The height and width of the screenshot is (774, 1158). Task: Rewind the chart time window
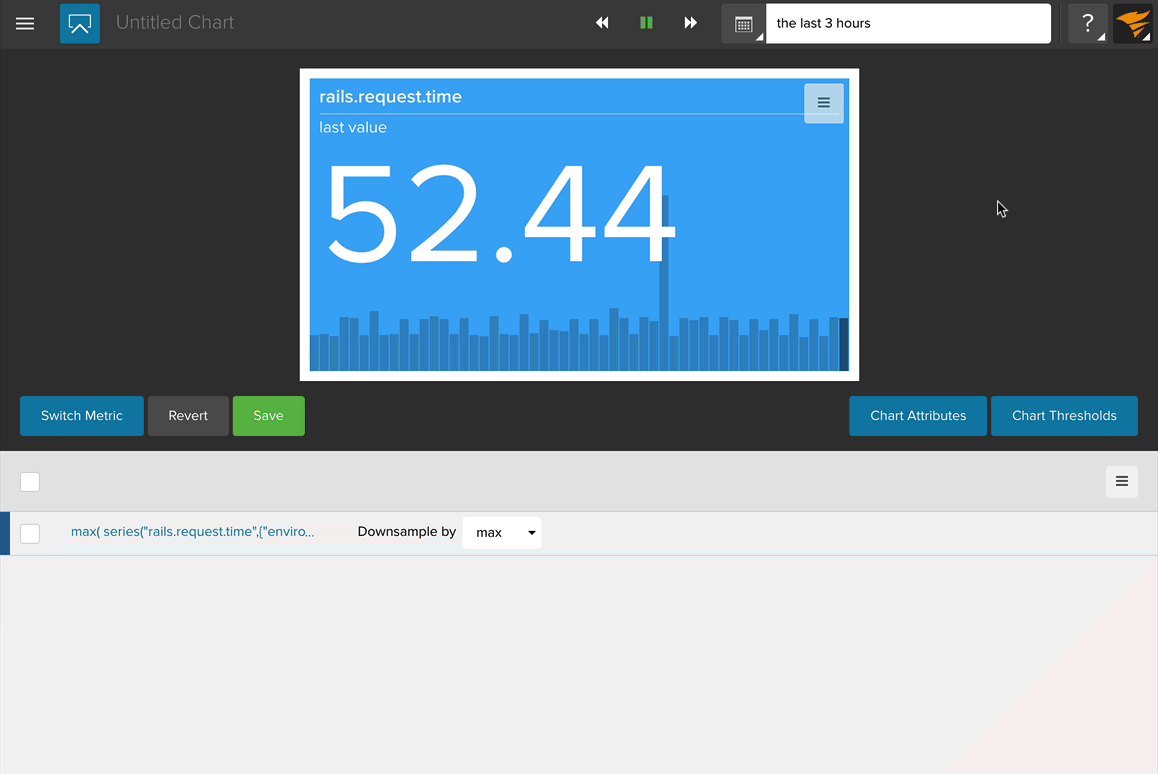602,22
